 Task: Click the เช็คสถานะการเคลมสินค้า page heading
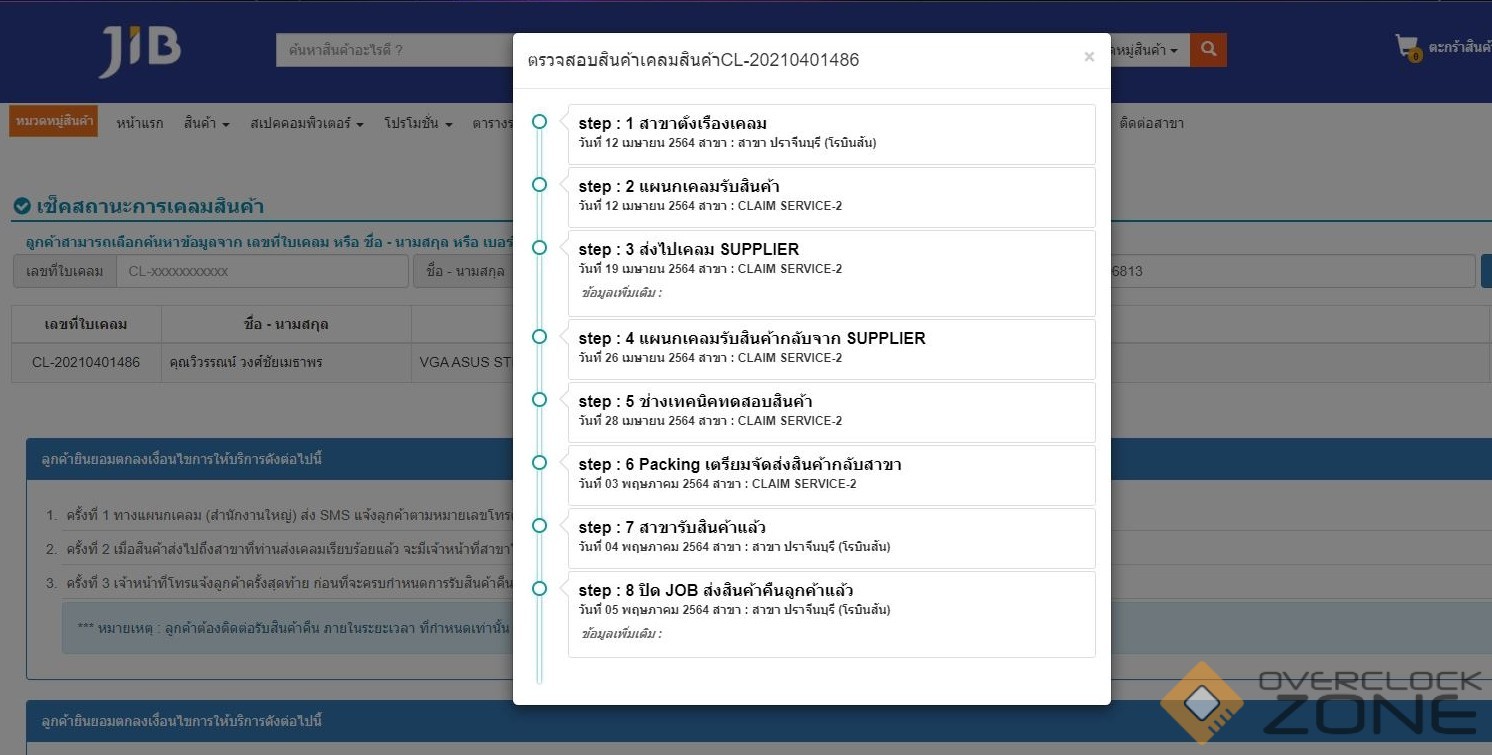[150, 207]
